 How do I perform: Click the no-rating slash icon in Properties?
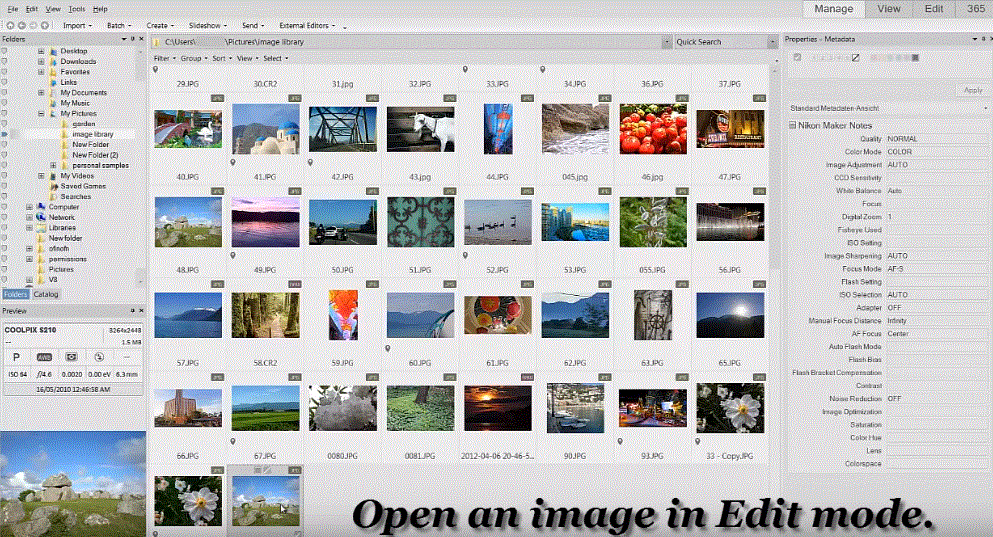(x=856, y=58)
